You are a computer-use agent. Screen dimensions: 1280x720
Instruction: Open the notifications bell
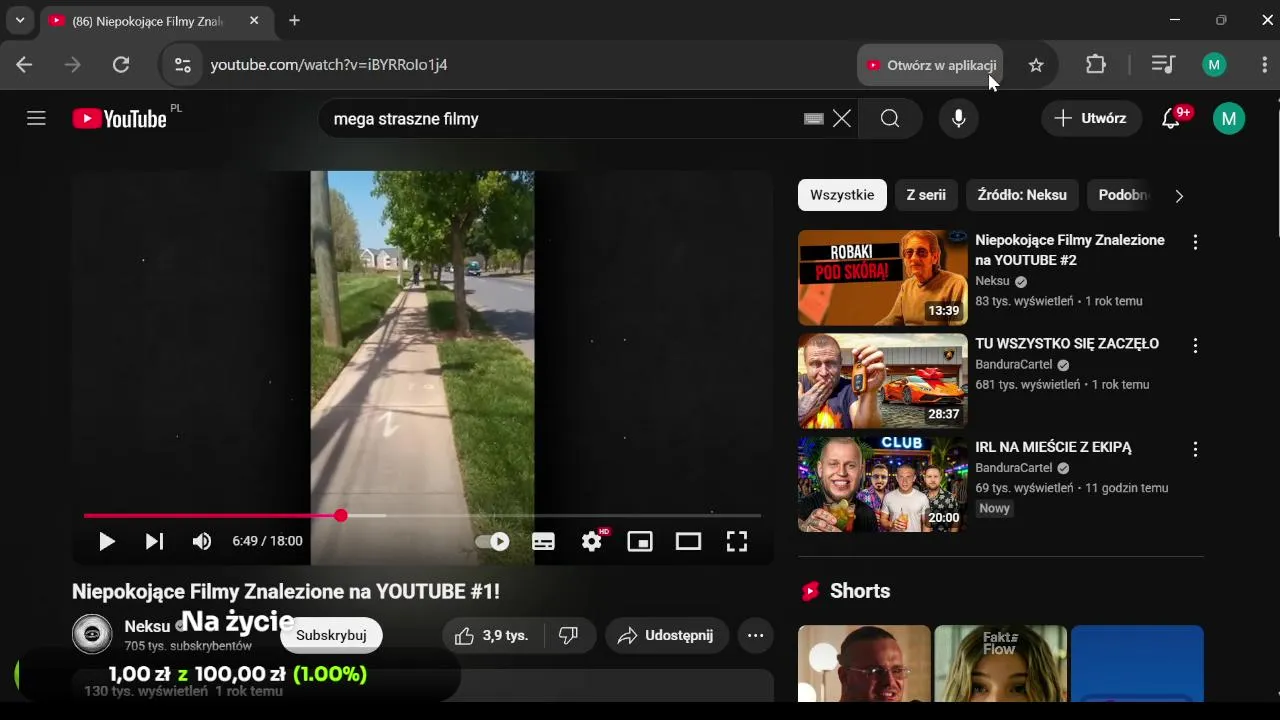pyautogui.click(x=1171, y=119)
